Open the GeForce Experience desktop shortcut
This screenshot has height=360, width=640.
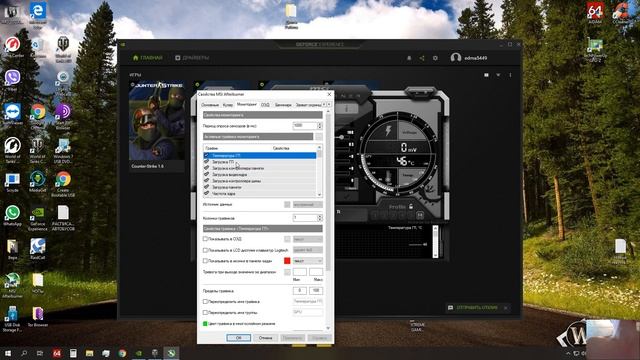coord(38,218)
